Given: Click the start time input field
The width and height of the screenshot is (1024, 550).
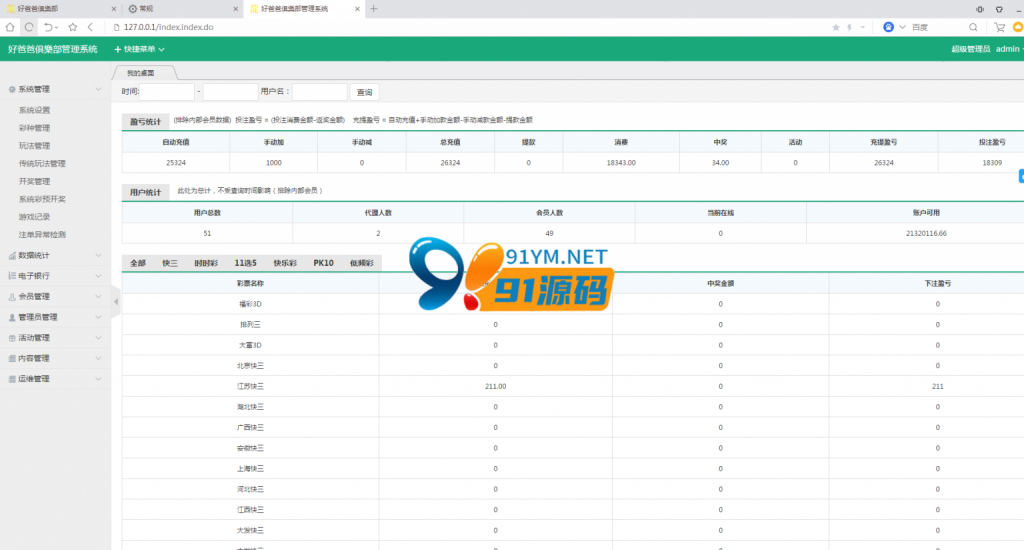Looking at the screenshot, I should point(167,92).
